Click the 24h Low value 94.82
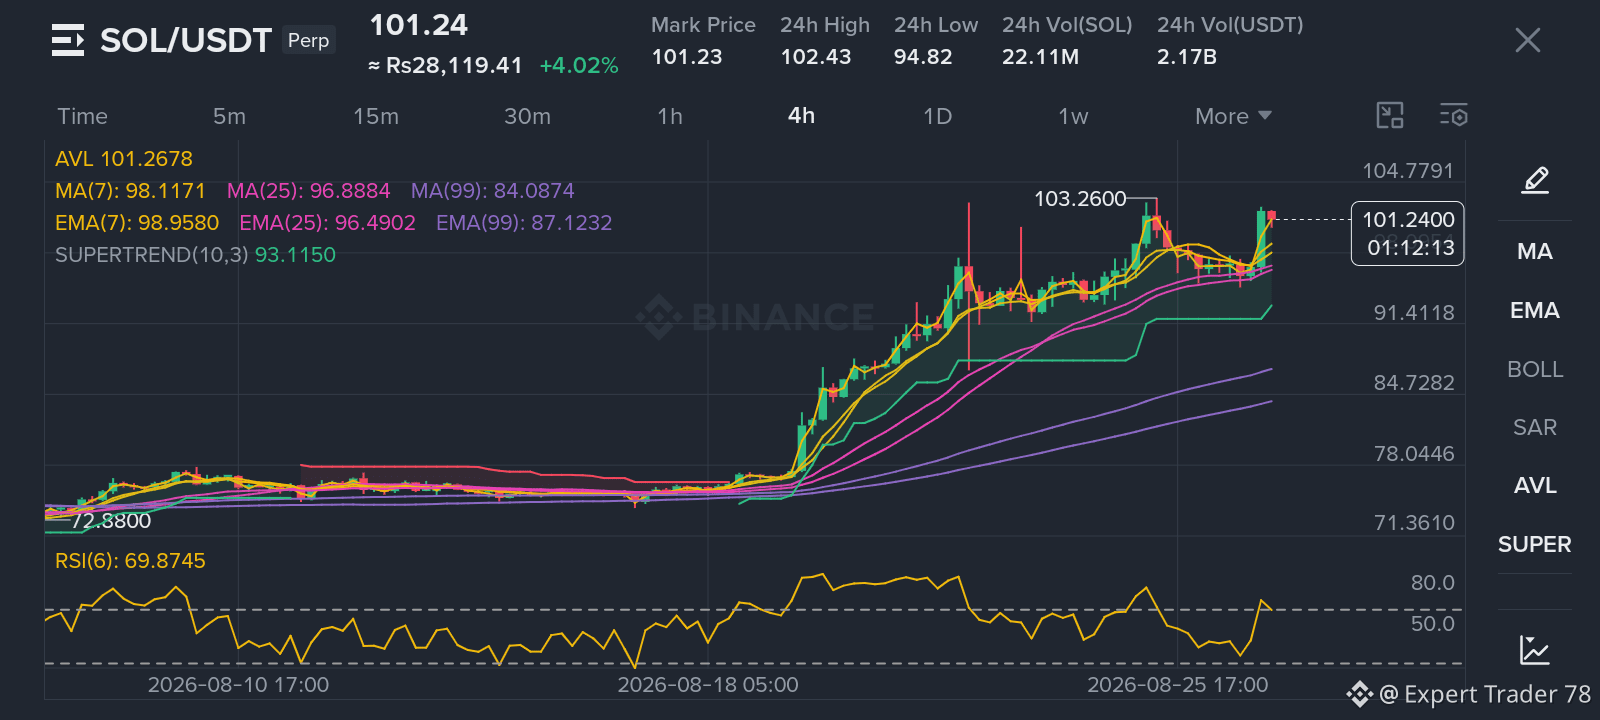The width and height of the screenshot is (1600, 720). tap(923, 57)
